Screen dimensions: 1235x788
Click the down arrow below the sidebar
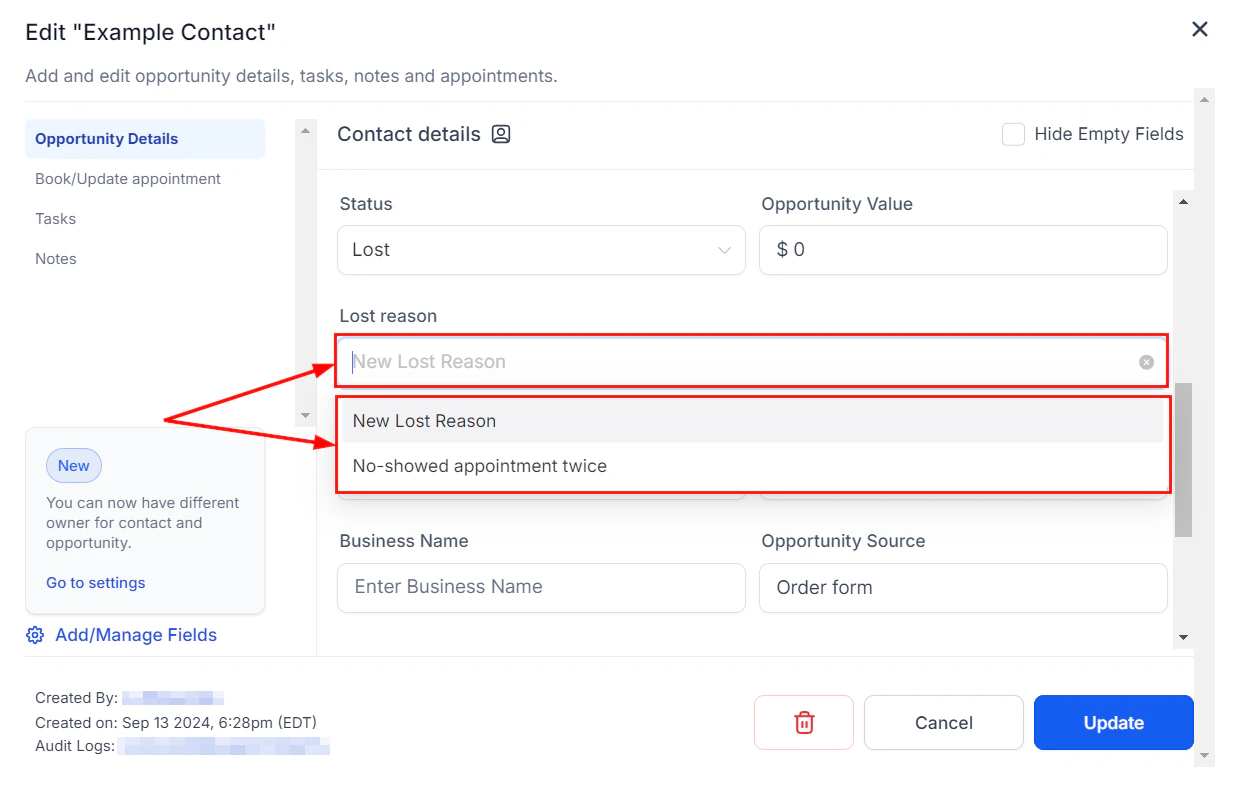coord(305,415)
